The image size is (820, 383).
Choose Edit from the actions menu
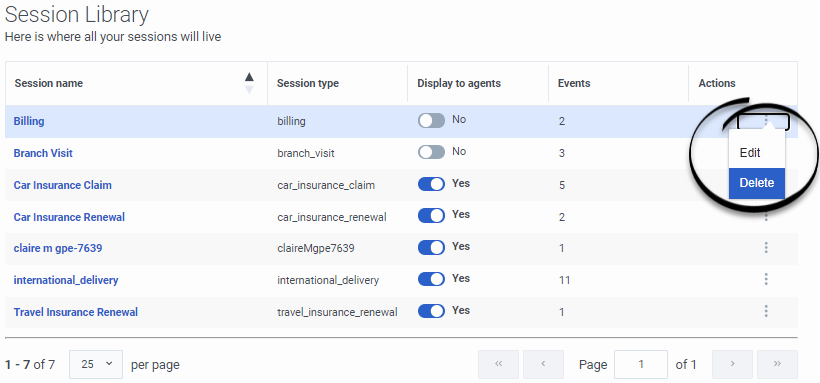(x=750, y=153)
